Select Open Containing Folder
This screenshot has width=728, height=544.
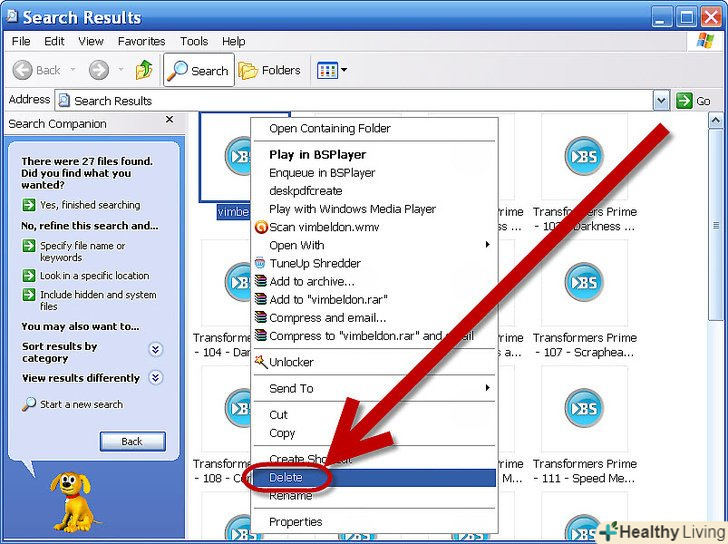[374, 128]
